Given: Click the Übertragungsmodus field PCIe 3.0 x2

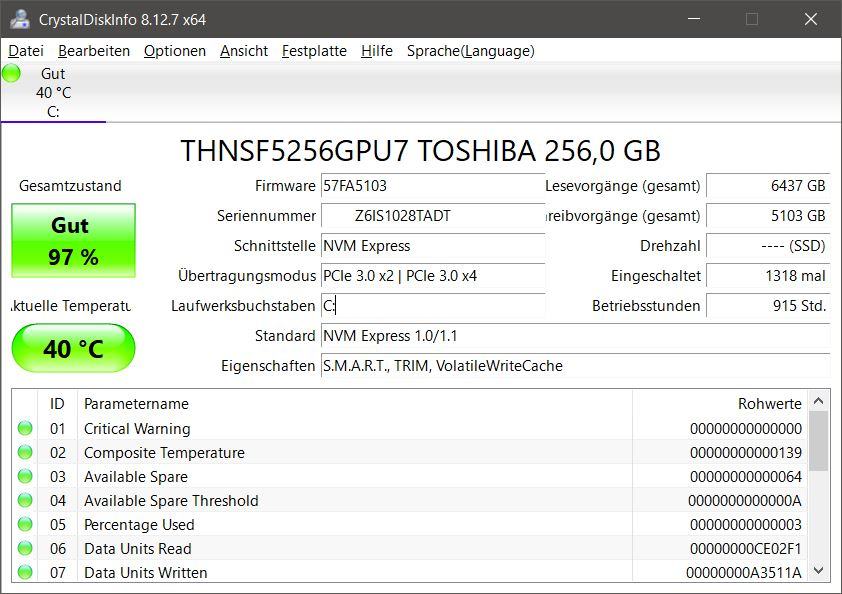Looking at the screenshot, I should [x=433, y=276].
